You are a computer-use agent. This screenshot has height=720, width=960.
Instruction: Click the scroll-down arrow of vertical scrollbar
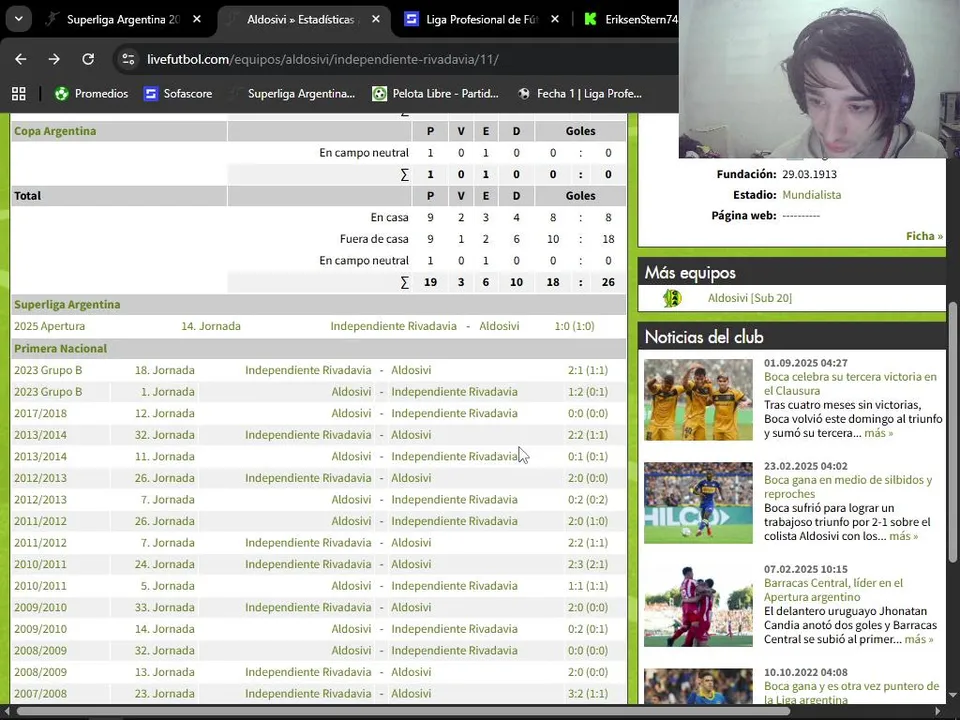[953, 696]
